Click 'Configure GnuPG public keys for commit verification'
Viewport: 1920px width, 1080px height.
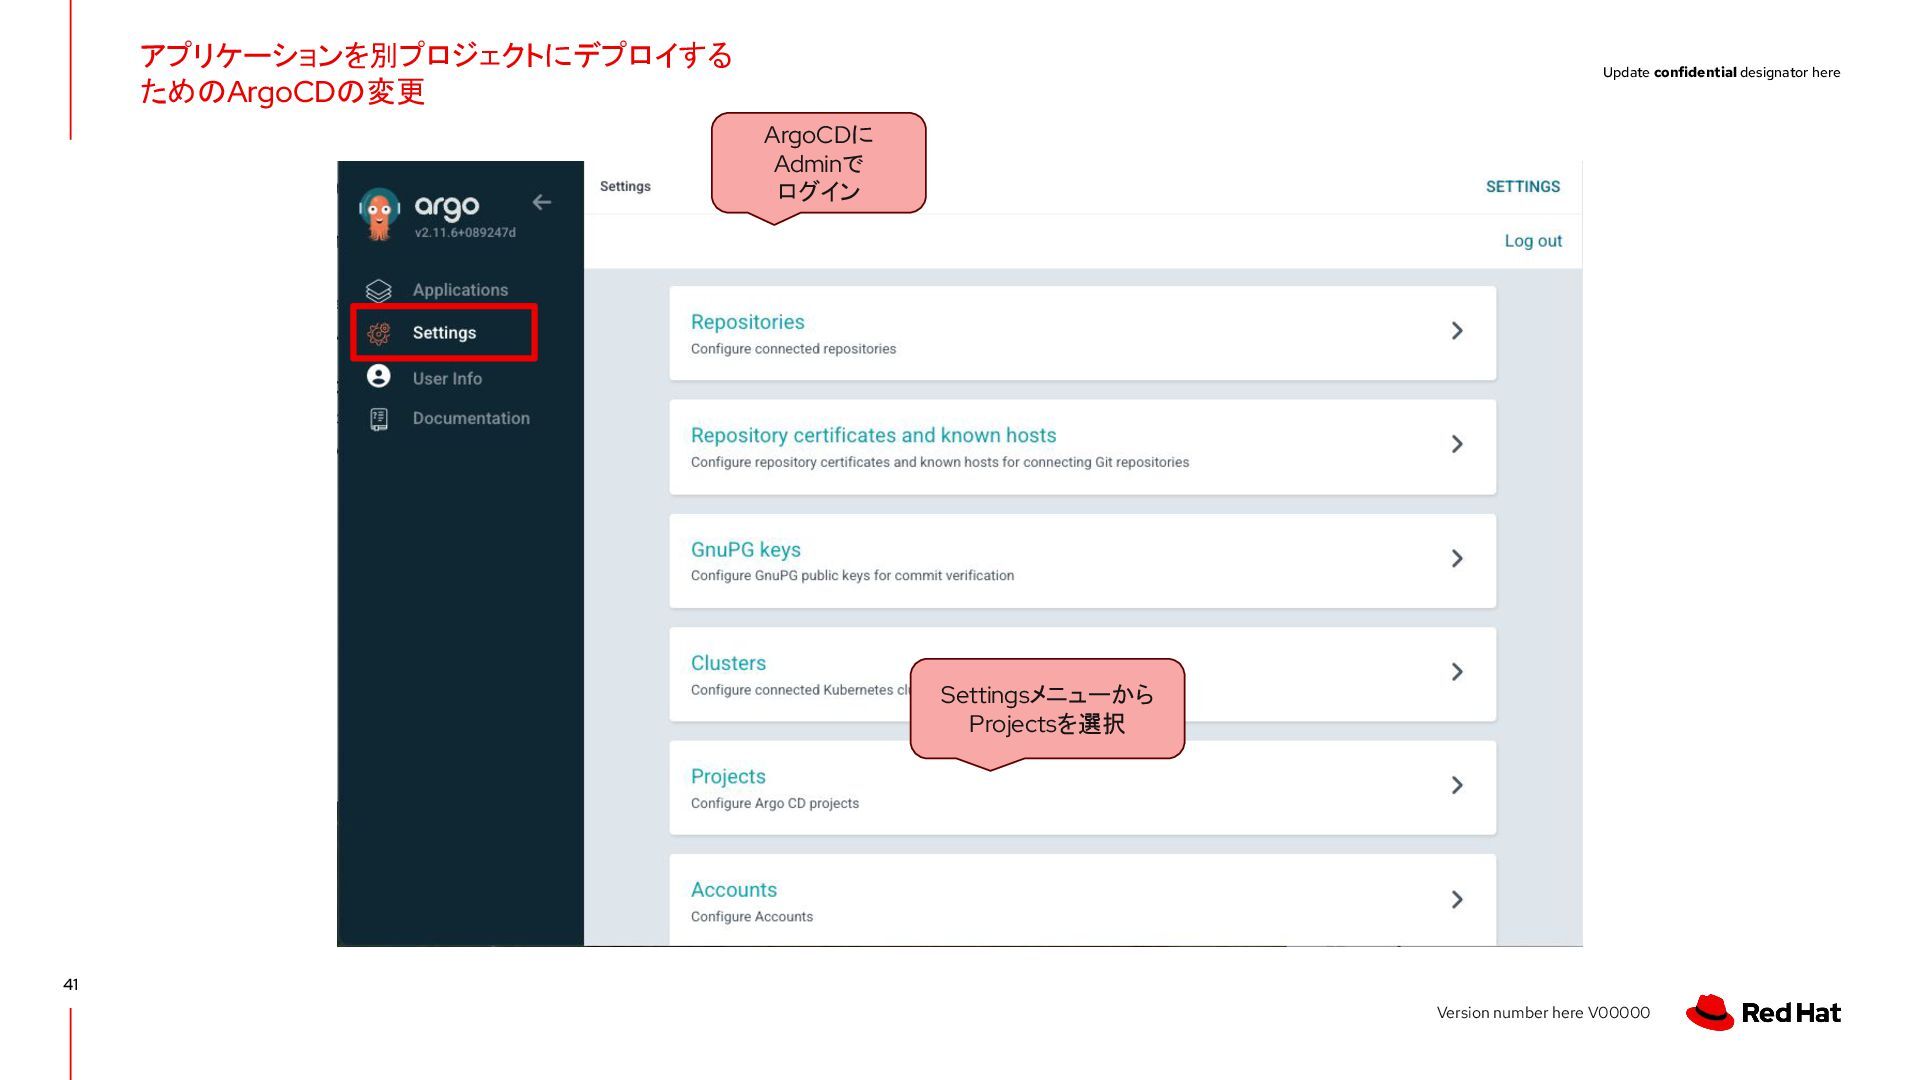point(852,576)
